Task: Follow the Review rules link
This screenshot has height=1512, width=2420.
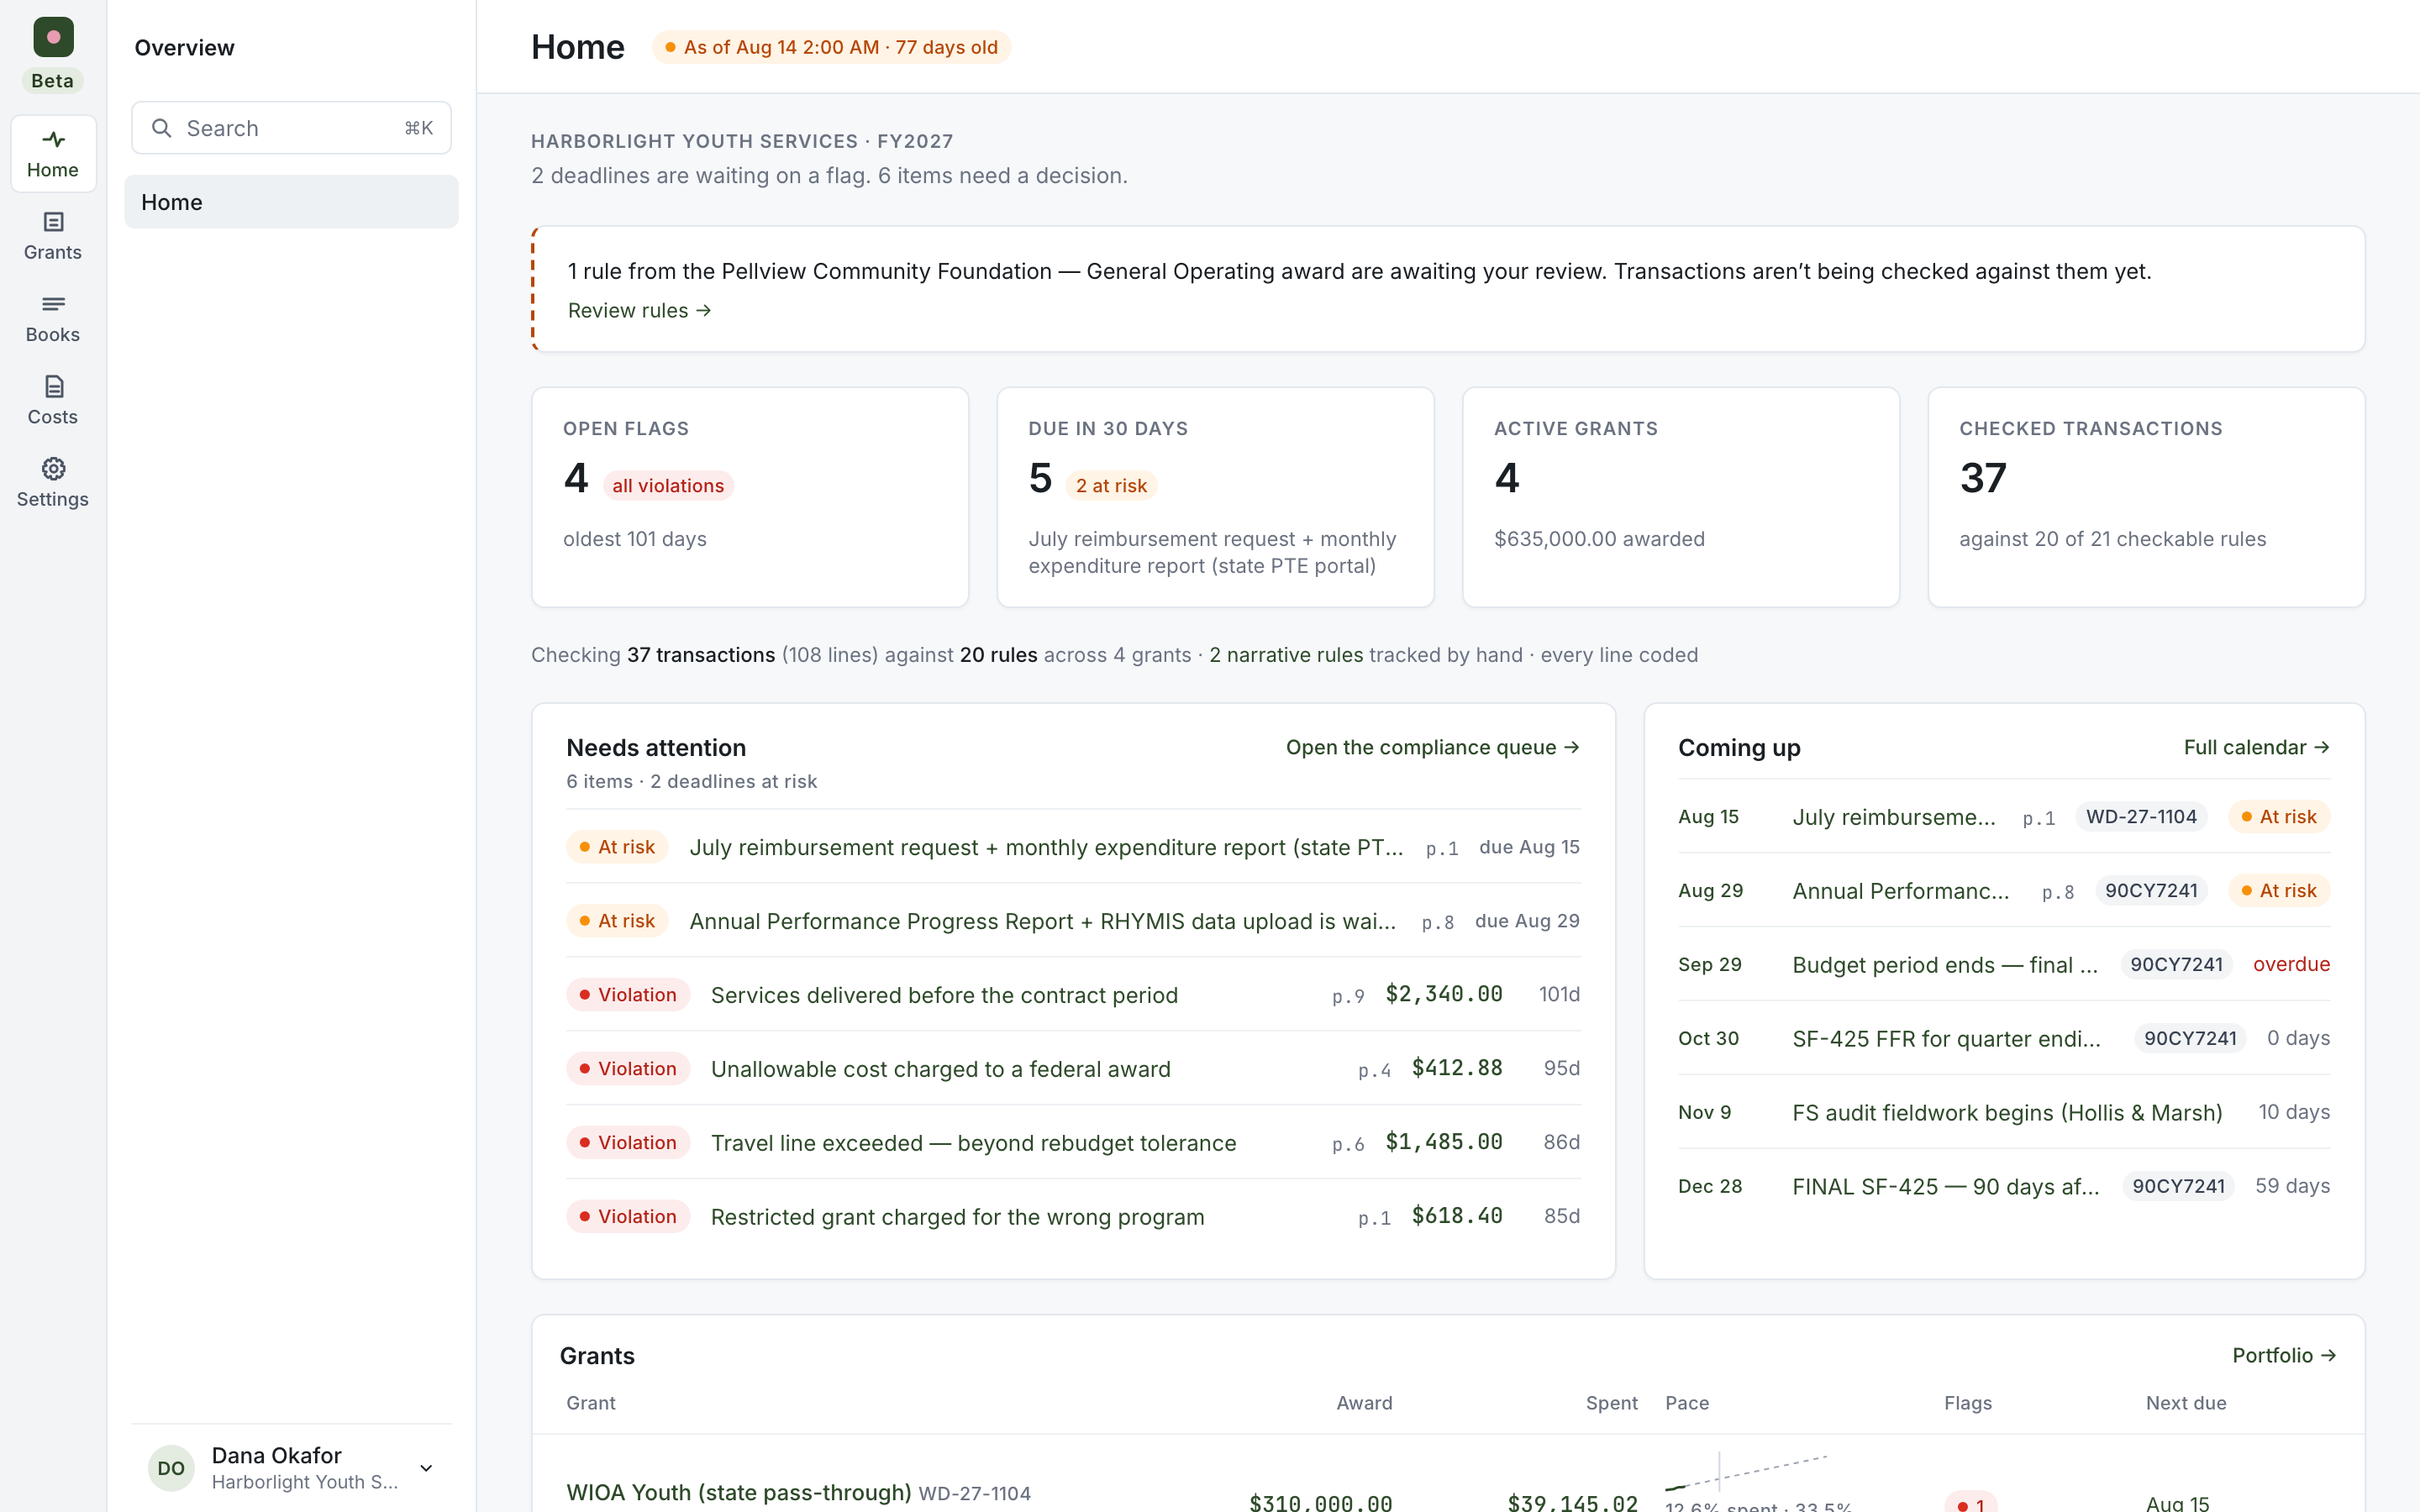Action: coord(640,310)
